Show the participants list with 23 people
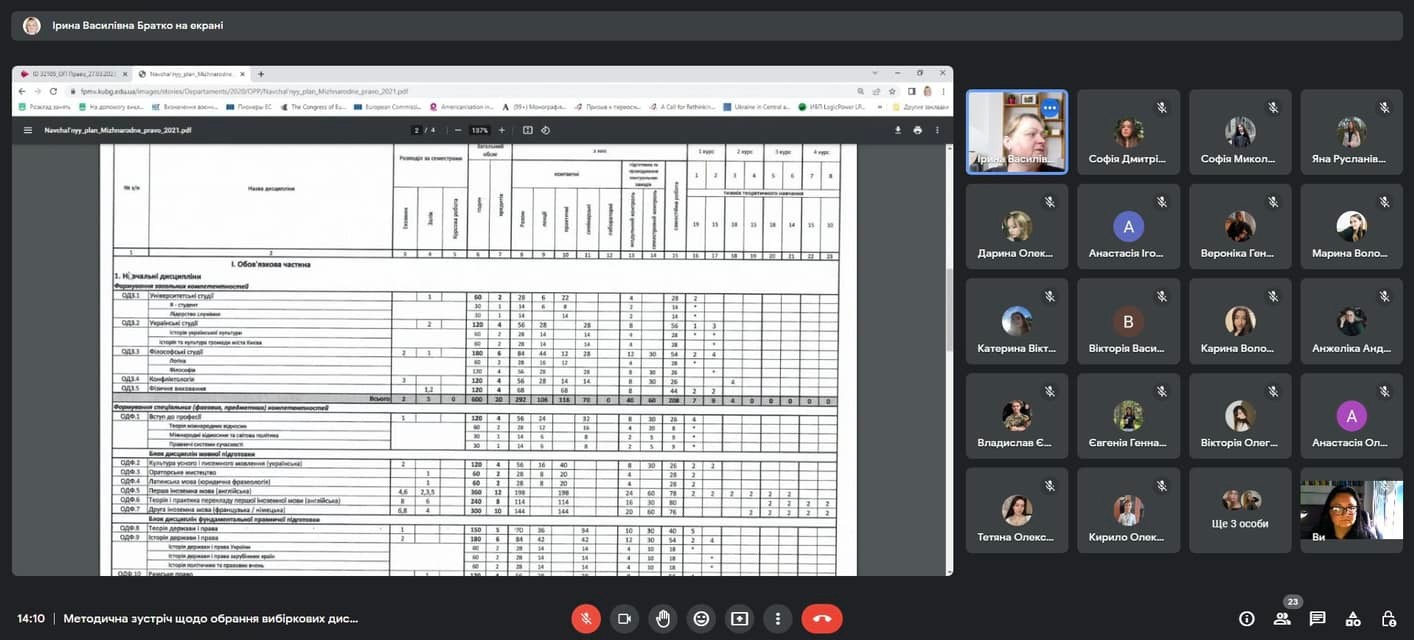Image resolution: width=1414 pixels, height=640 pixels. [1282, 618]
